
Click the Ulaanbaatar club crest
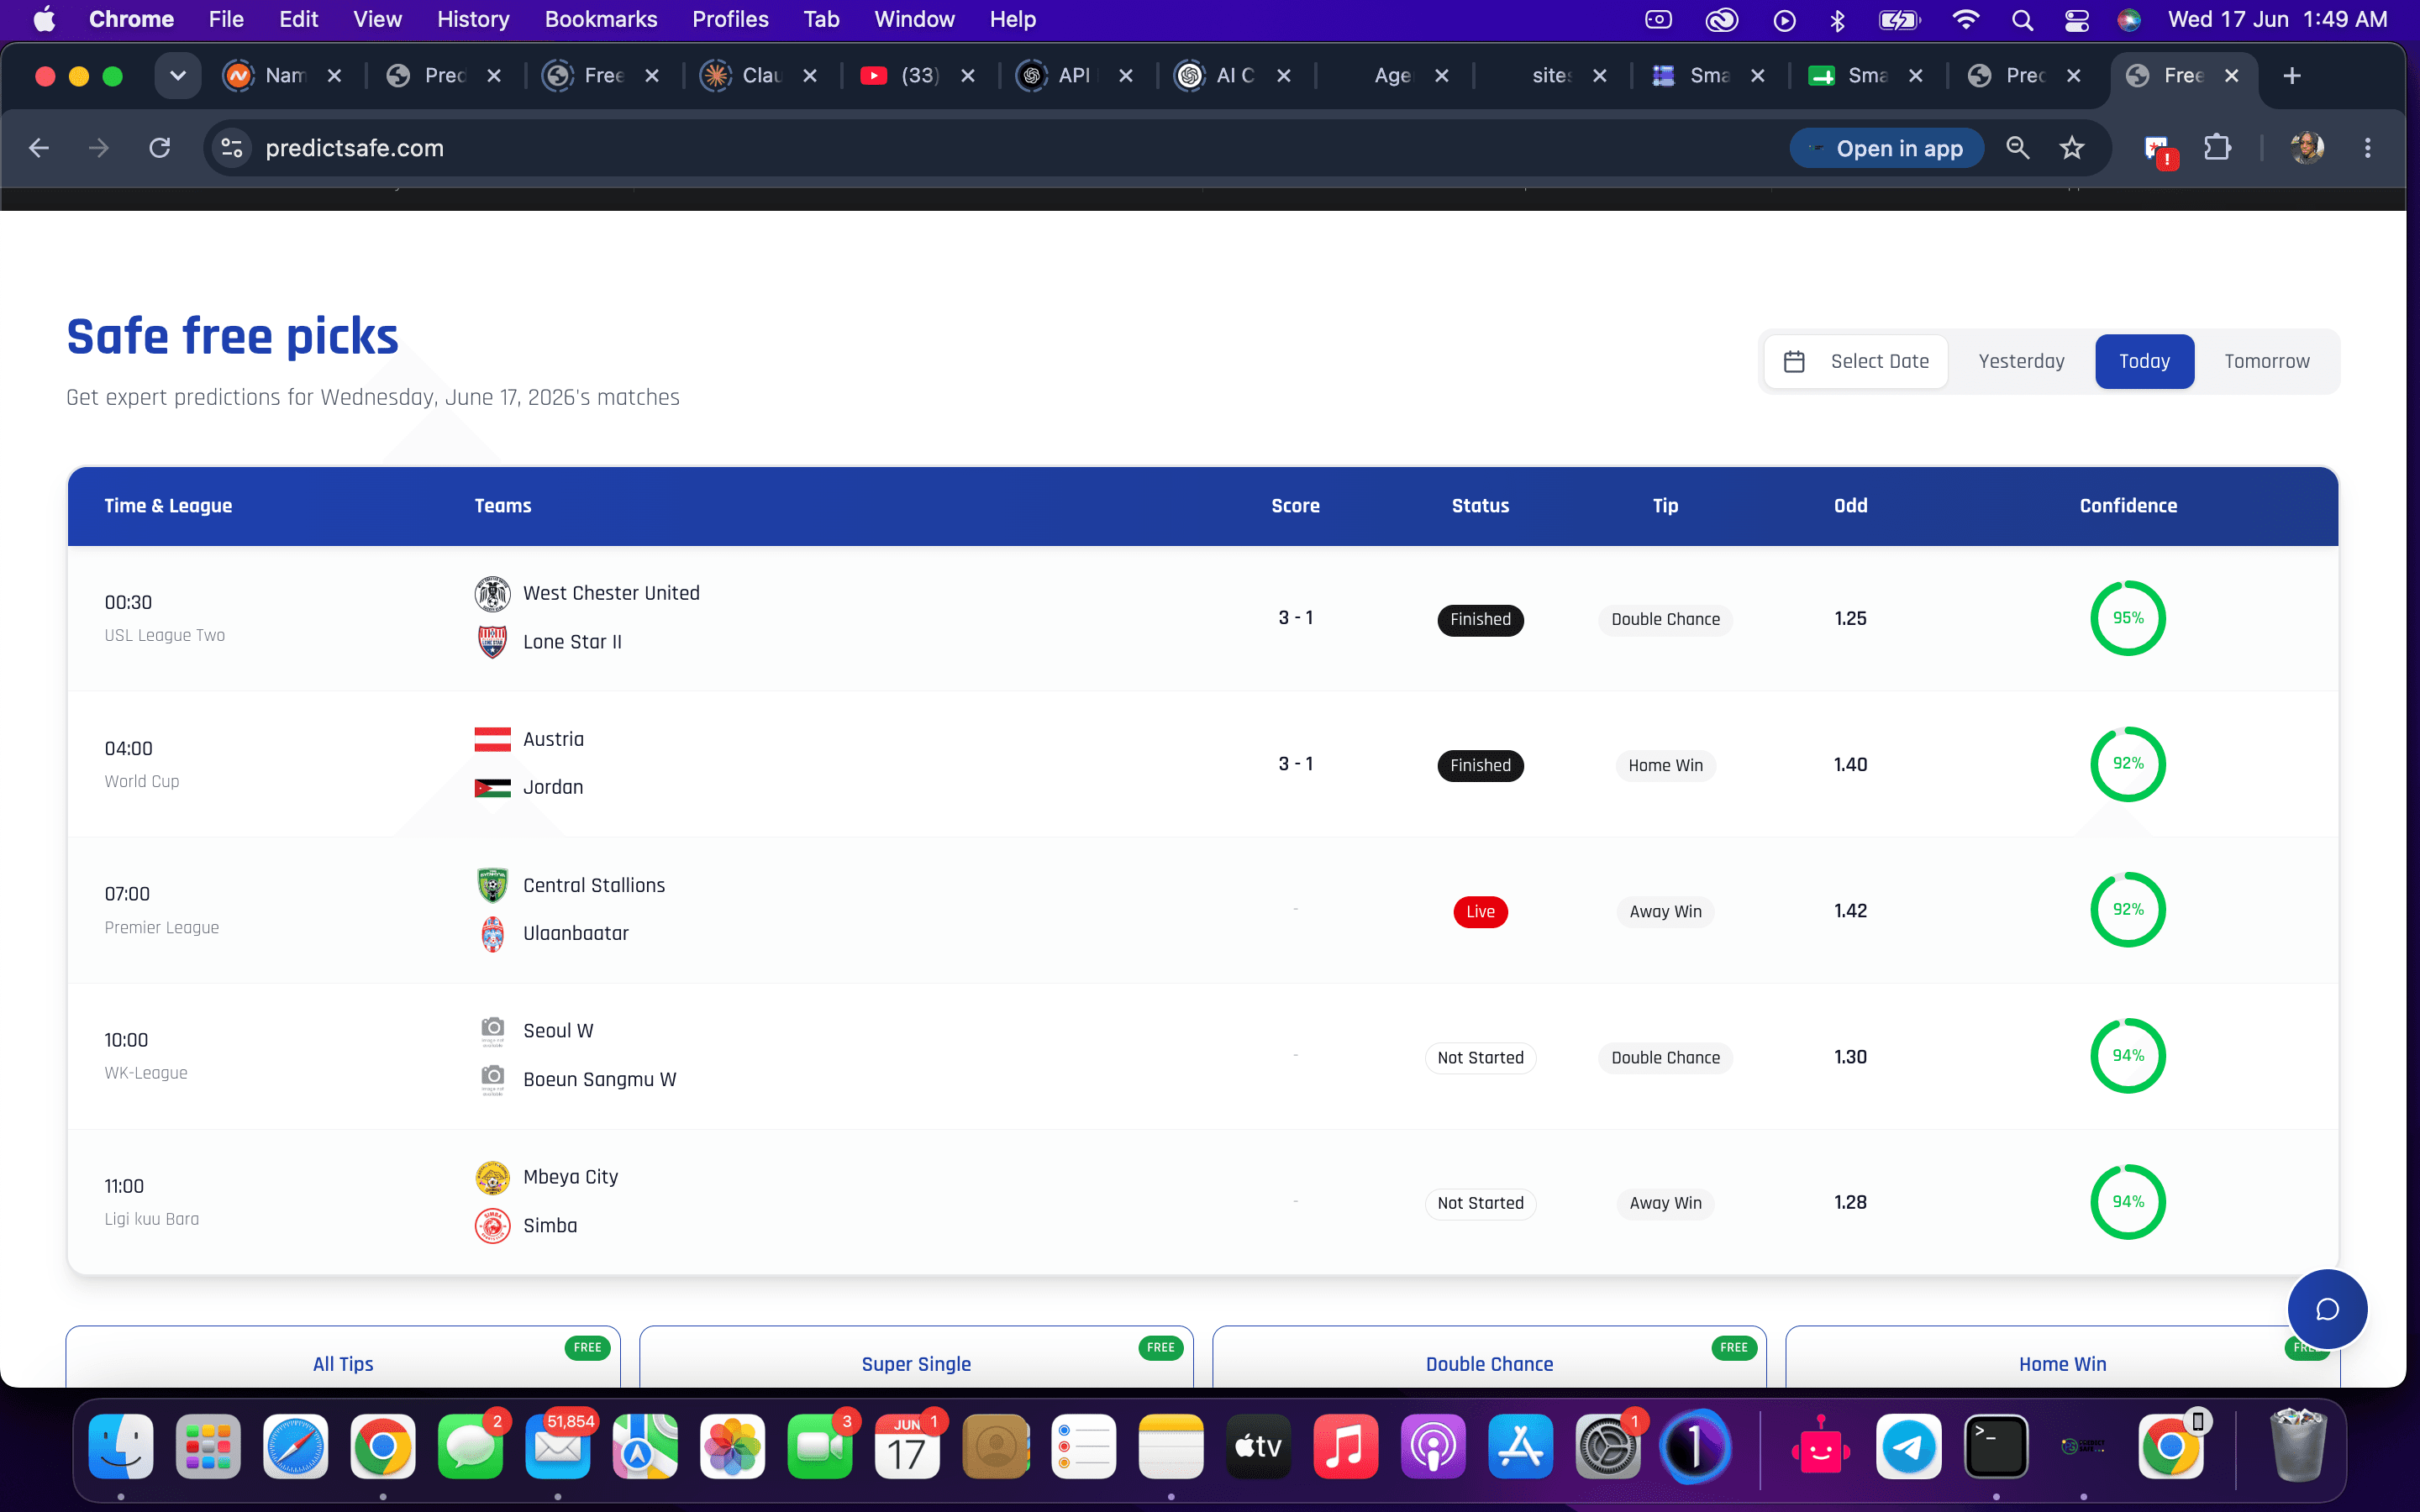tap(492, 934)
